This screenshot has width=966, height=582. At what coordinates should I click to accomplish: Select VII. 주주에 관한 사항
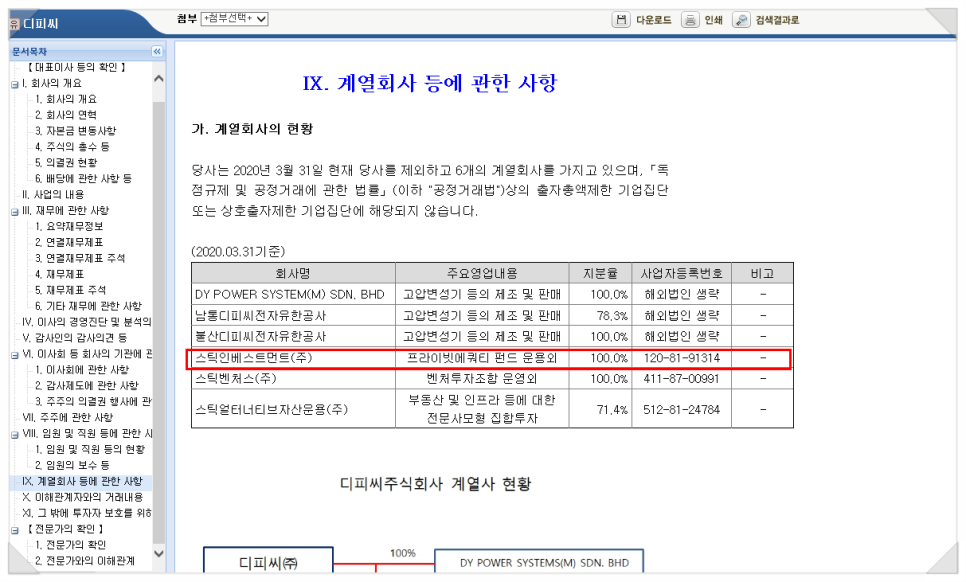coord(68,418)
